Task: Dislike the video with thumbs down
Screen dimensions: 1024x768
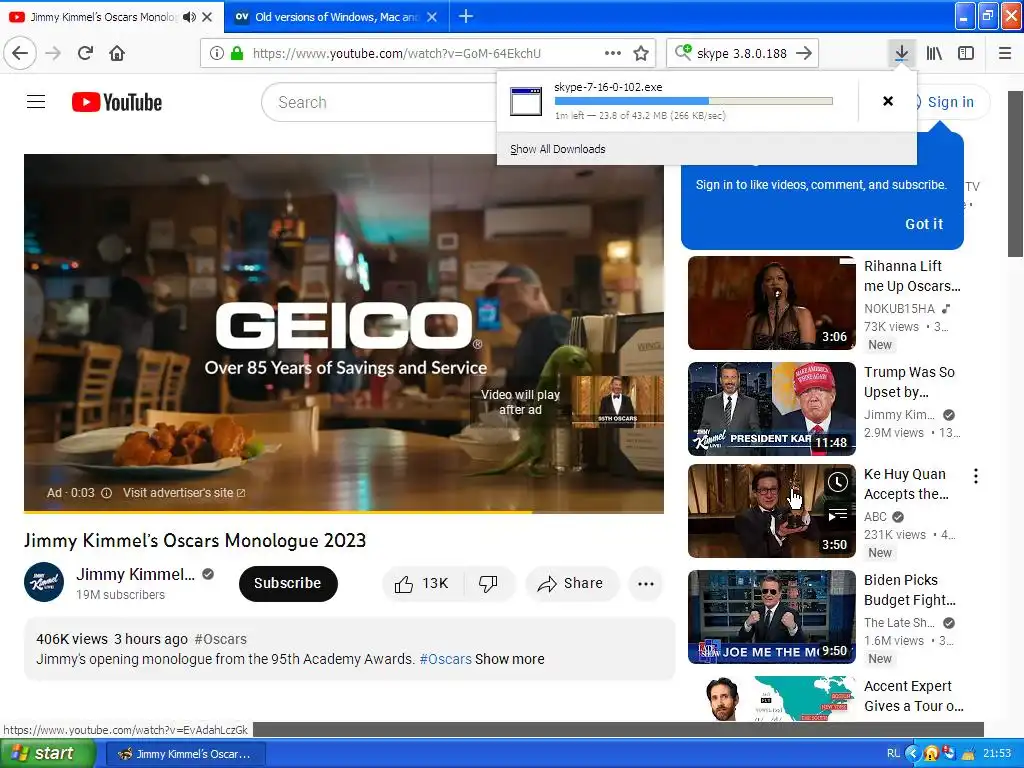Action: pyautogui.click(x=488, y=583)
